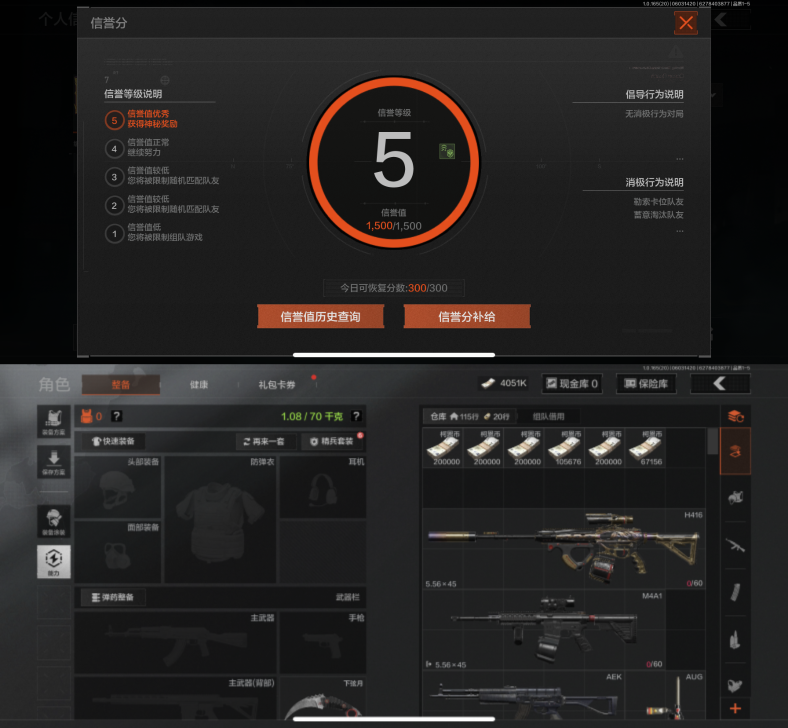Click the 勒索卡位队友 text
This screenshot has height=728, width=788.
[658, 202]
